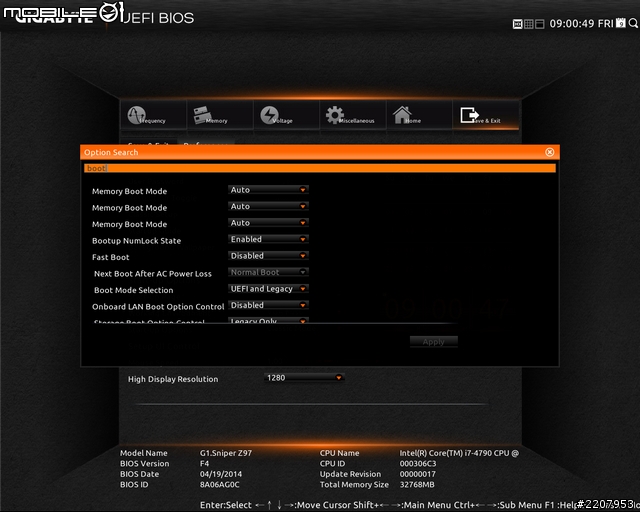Select the Bootup NumLock State label
The width and height of the screenshot is (640, 512).
click(x=136, y=241)
